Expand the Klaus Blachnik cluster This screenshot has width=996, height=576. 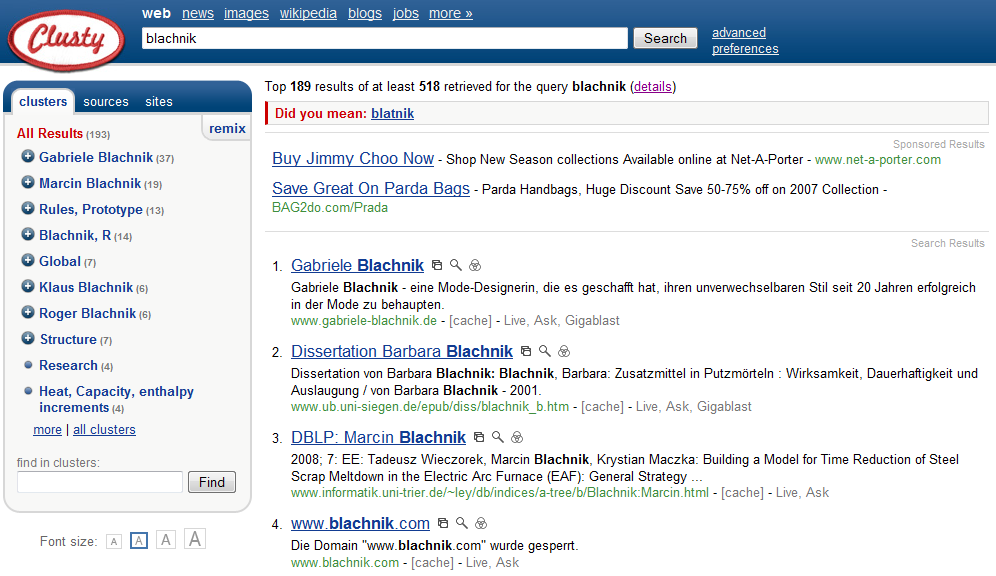(x=27, y=286)
